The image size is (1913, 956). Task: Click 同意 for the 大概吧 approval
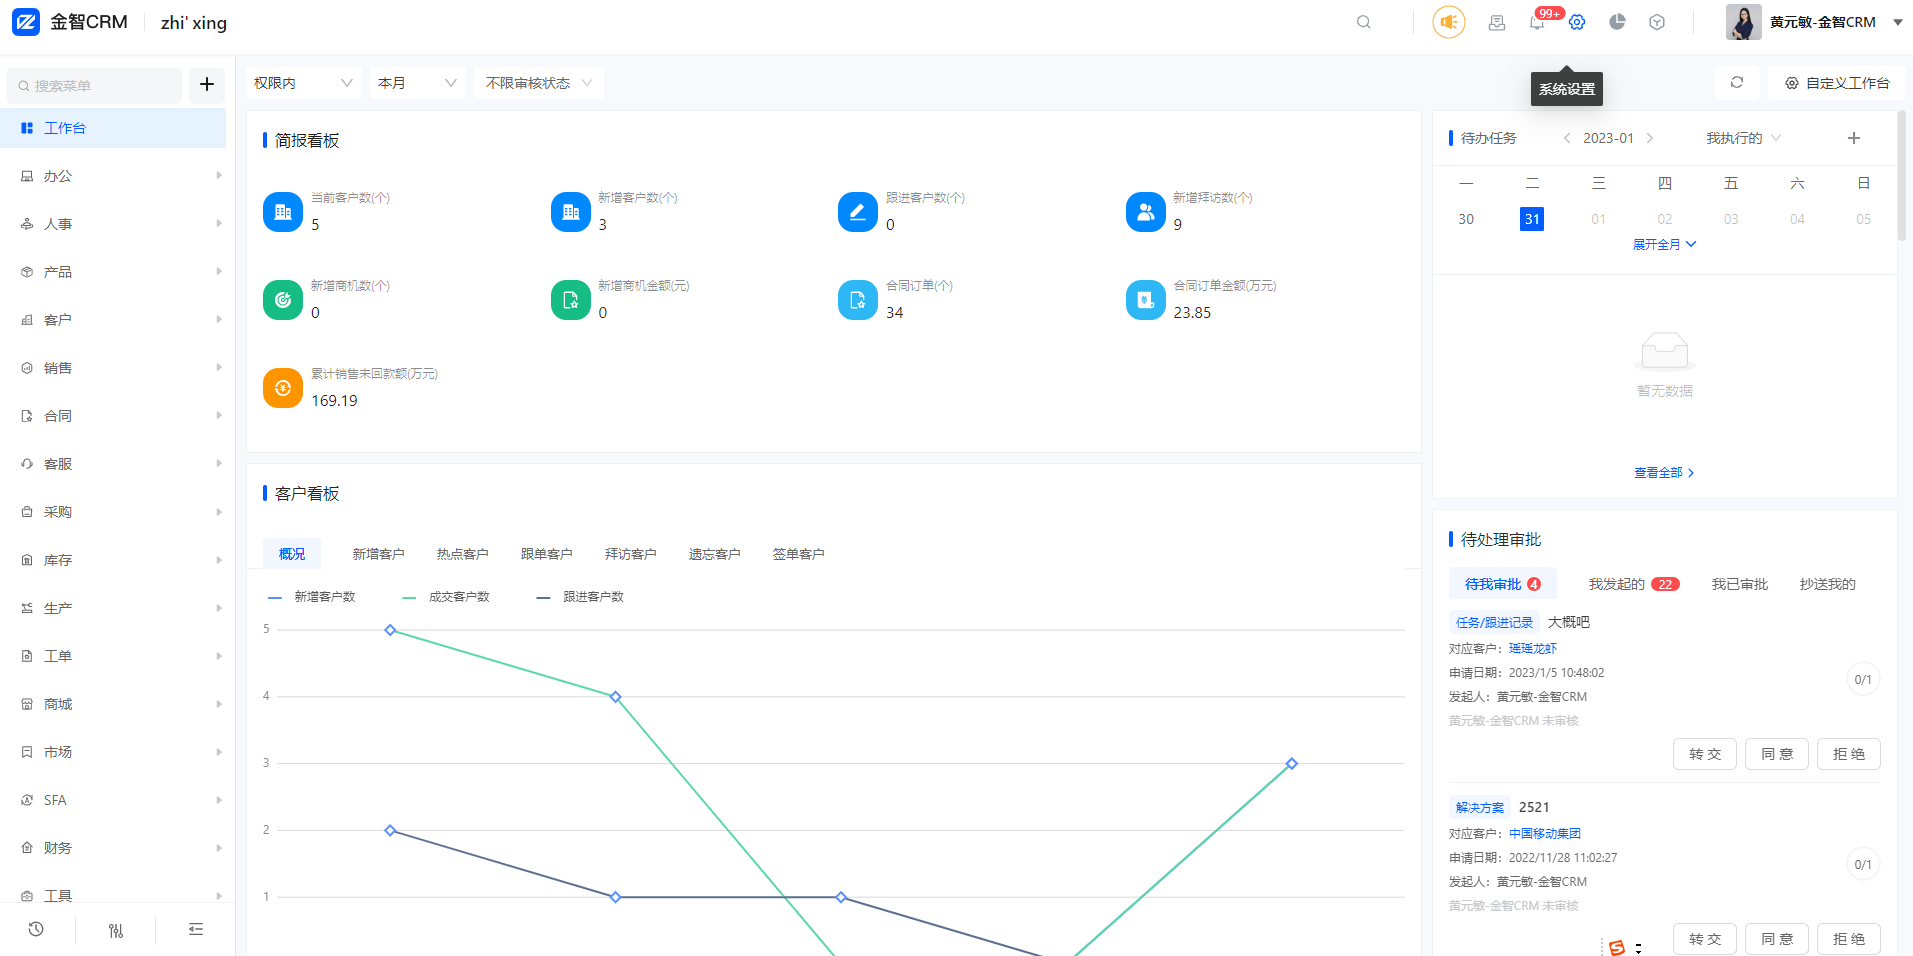click(1777, 754)
